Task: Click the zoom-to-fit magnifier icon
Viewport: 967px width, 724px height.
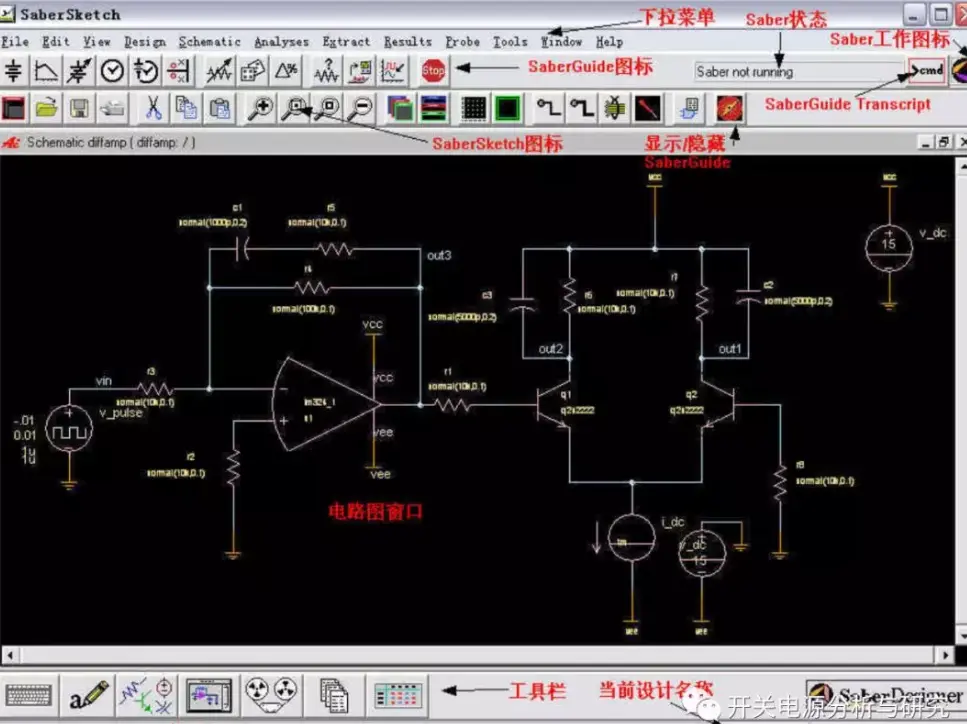Action: (328, 109)
